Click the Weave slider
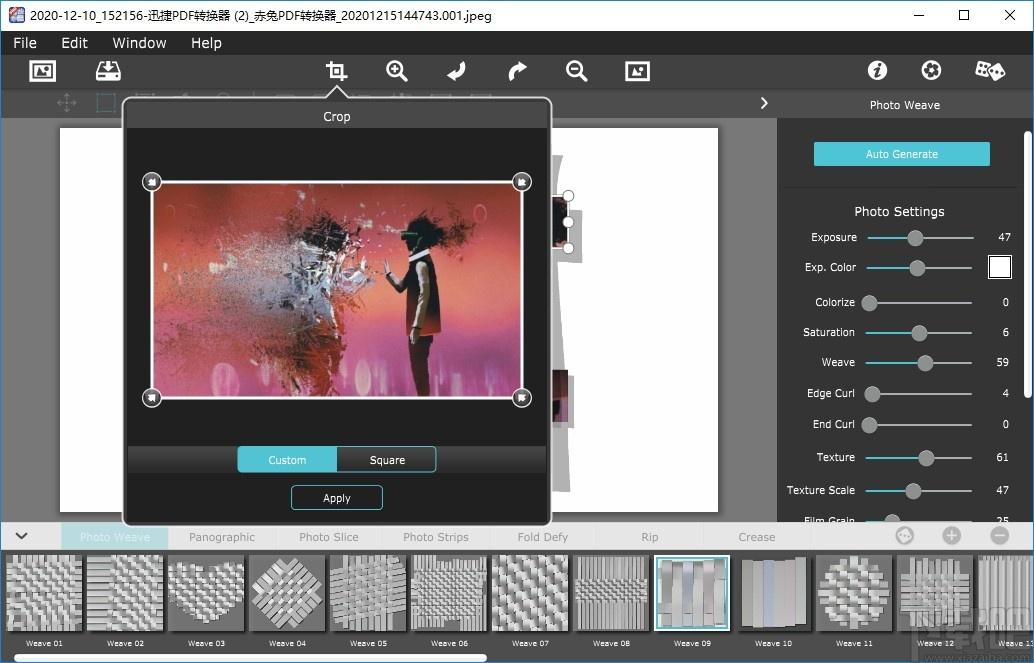This screenshot has width=1034, height=663. point(919,363)
